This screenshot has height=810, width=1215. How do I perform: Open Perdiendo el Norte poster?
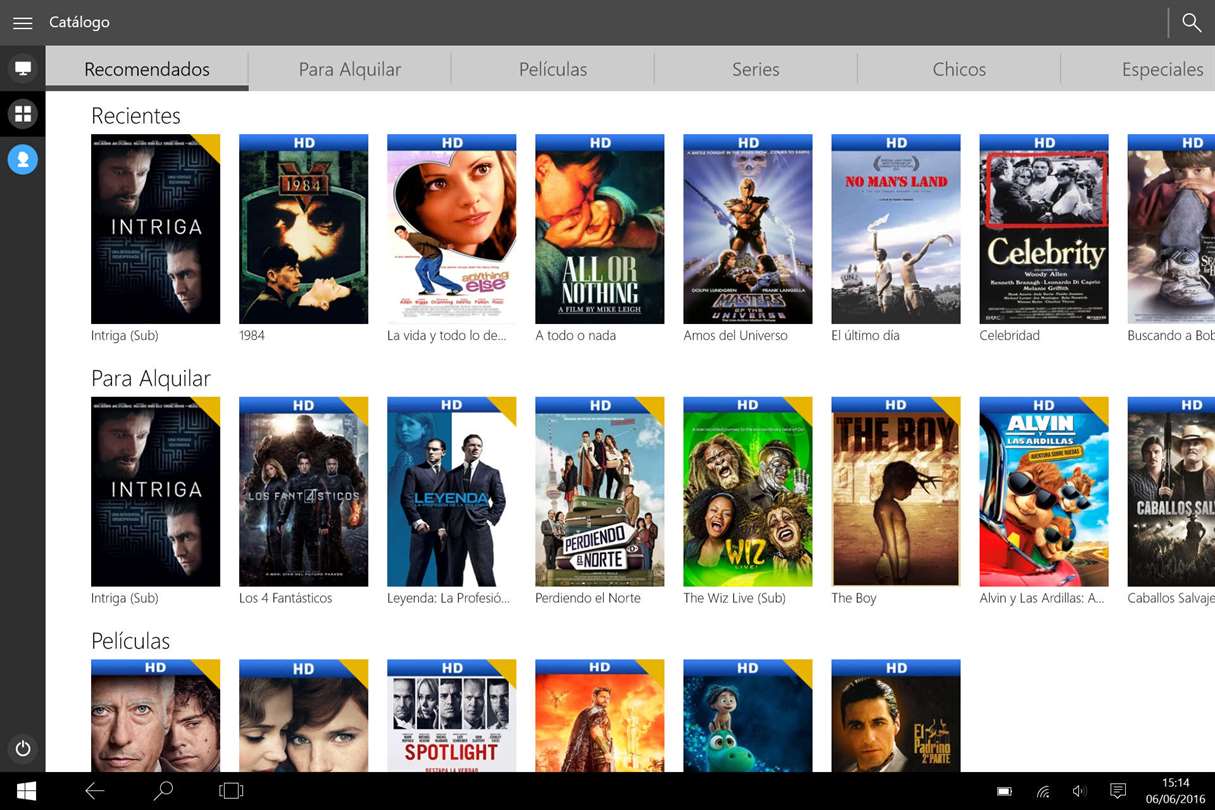(x=599, y=492)
